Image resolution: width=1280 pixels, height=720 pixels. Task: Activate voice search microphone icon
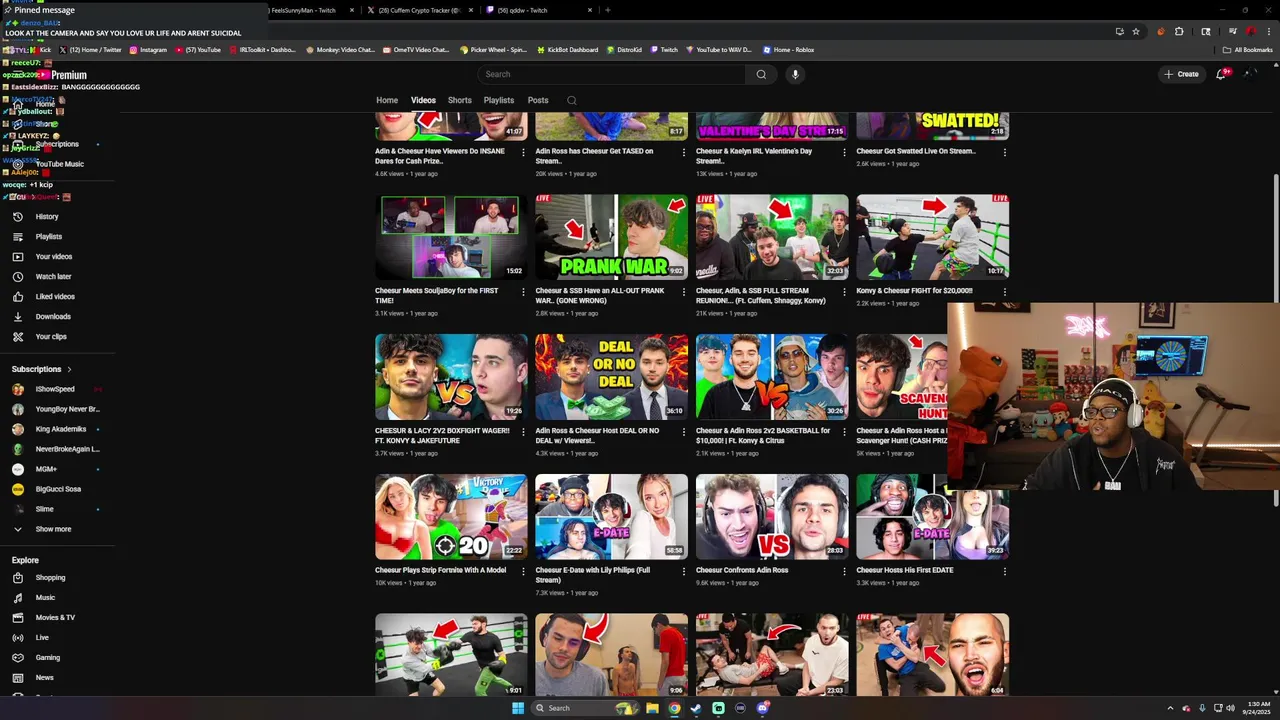tap(795, 74)
